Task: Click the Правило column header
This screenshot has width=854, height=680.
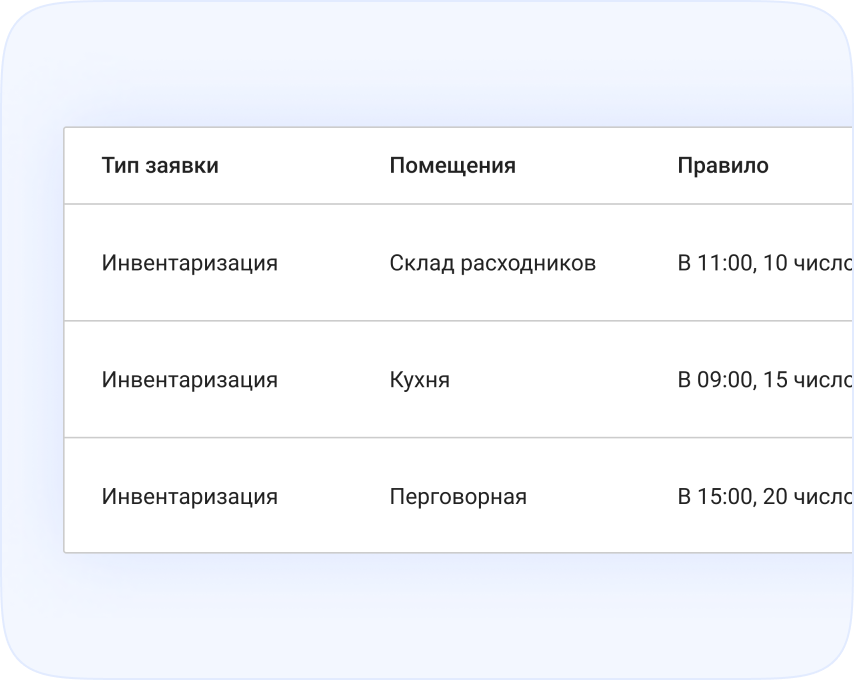Action: click(x=724, y=165)
